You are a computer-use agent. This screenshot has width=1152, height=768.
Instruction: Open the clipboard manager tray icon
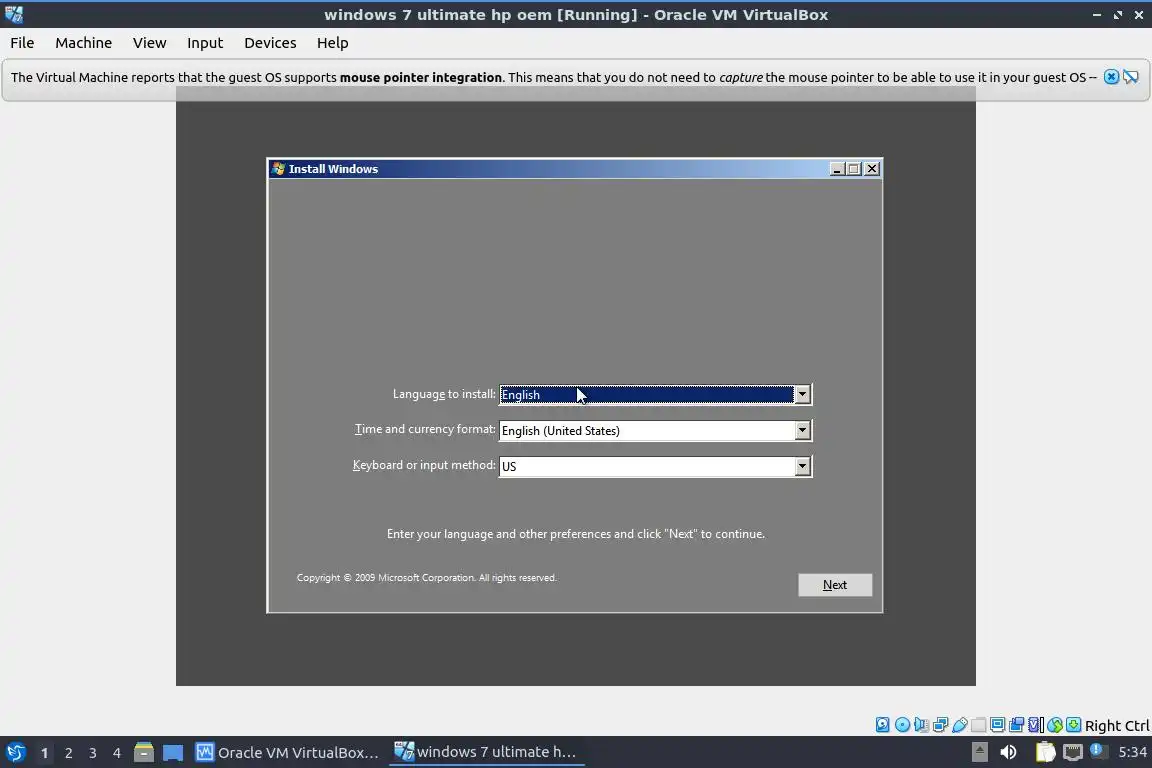pos(1045,752)
